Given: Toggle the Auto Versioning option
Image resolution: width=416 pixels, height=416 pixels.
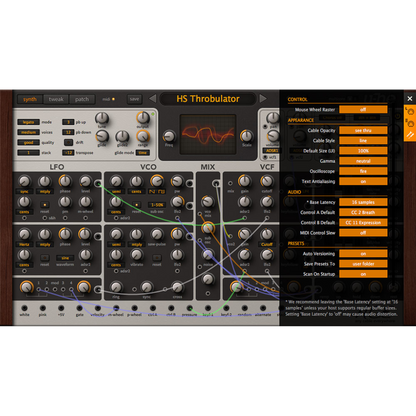Looking at the screenshot, I should (x=363, y=254).
